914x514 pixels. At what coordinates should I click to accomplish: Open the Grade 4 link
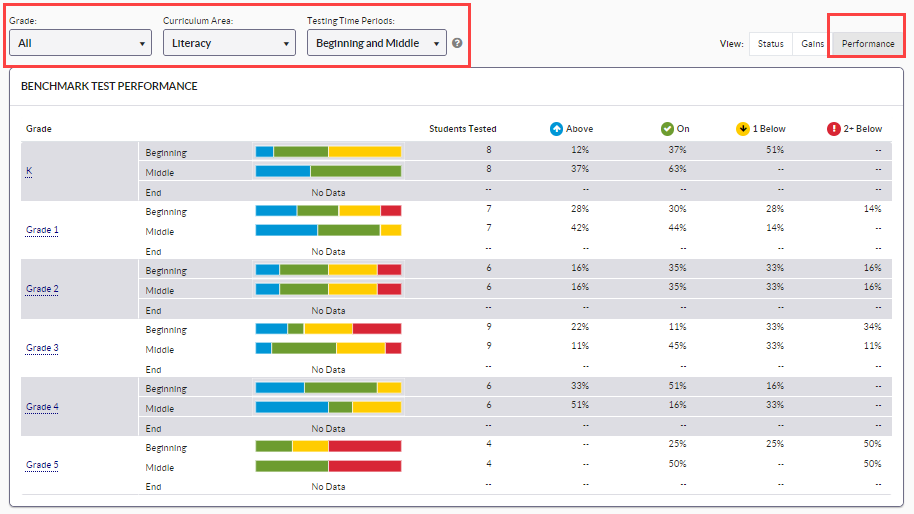pos(42,407)
